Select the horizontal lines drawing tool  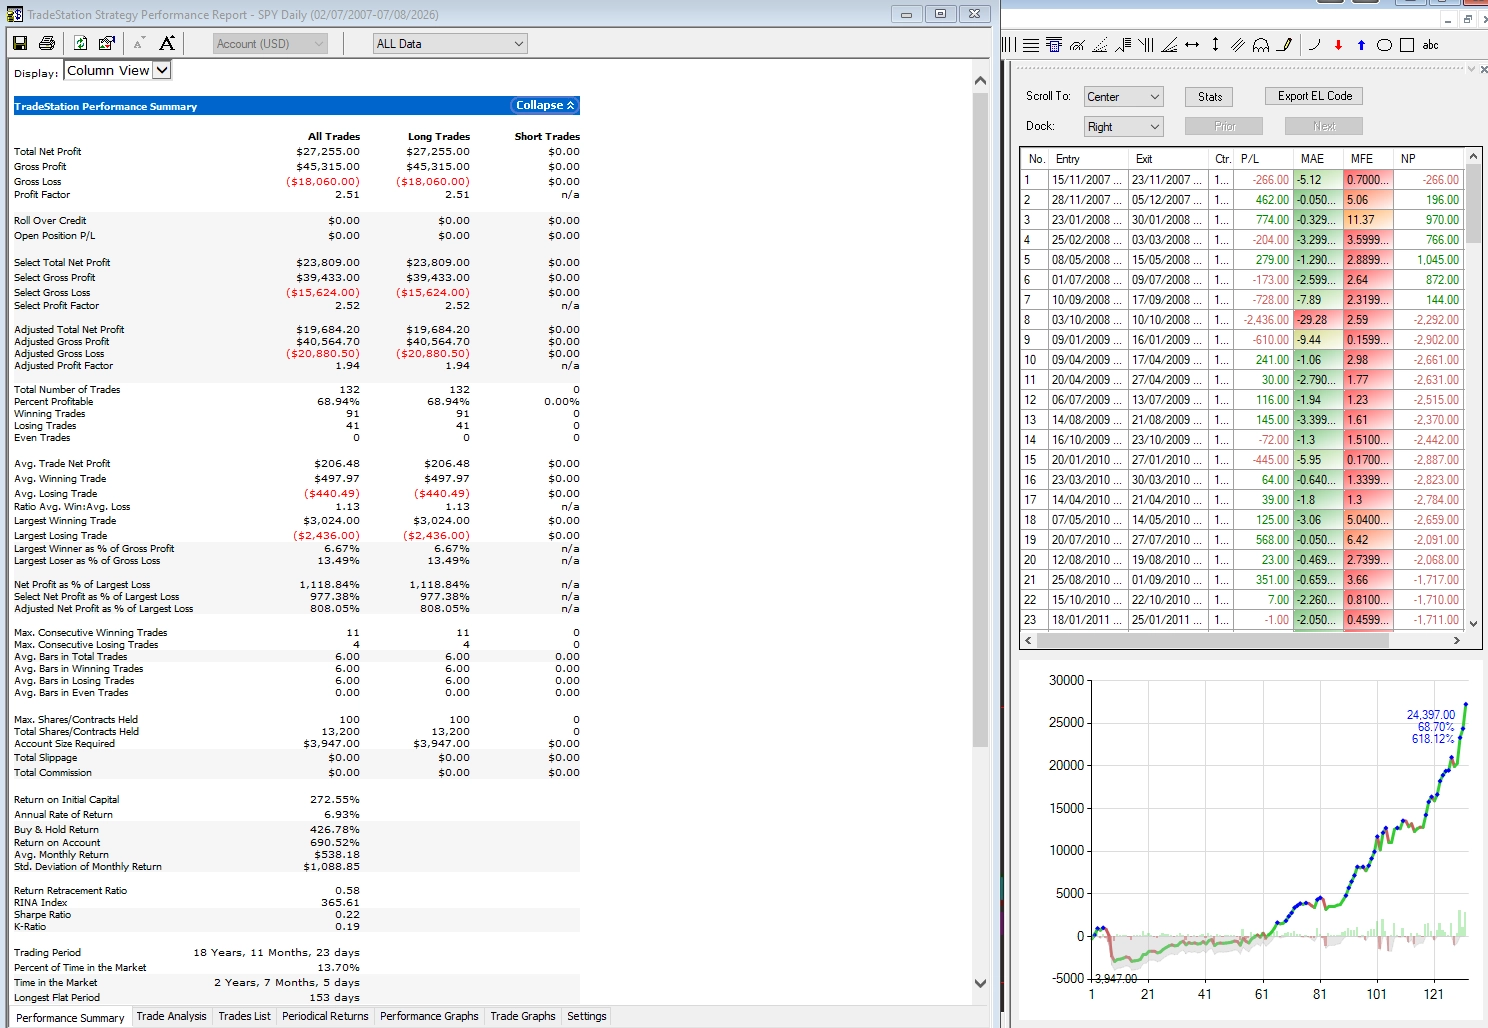click(x=1031, y=45)
